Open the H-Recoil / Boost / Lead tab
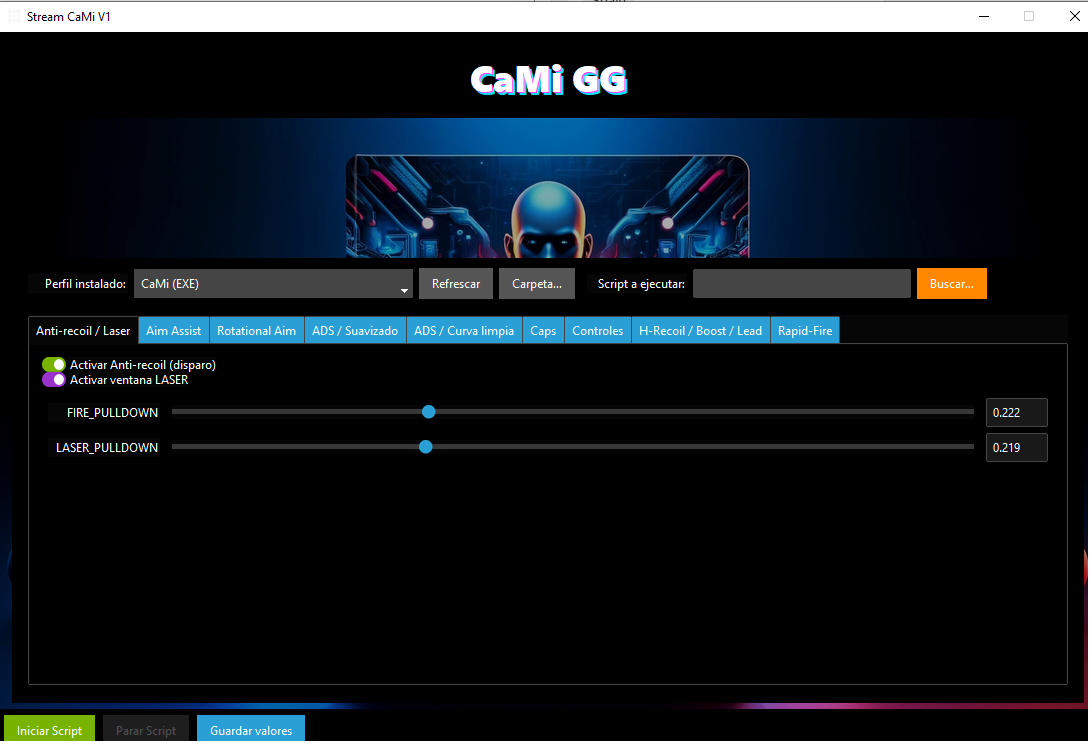 pos(700,330)
